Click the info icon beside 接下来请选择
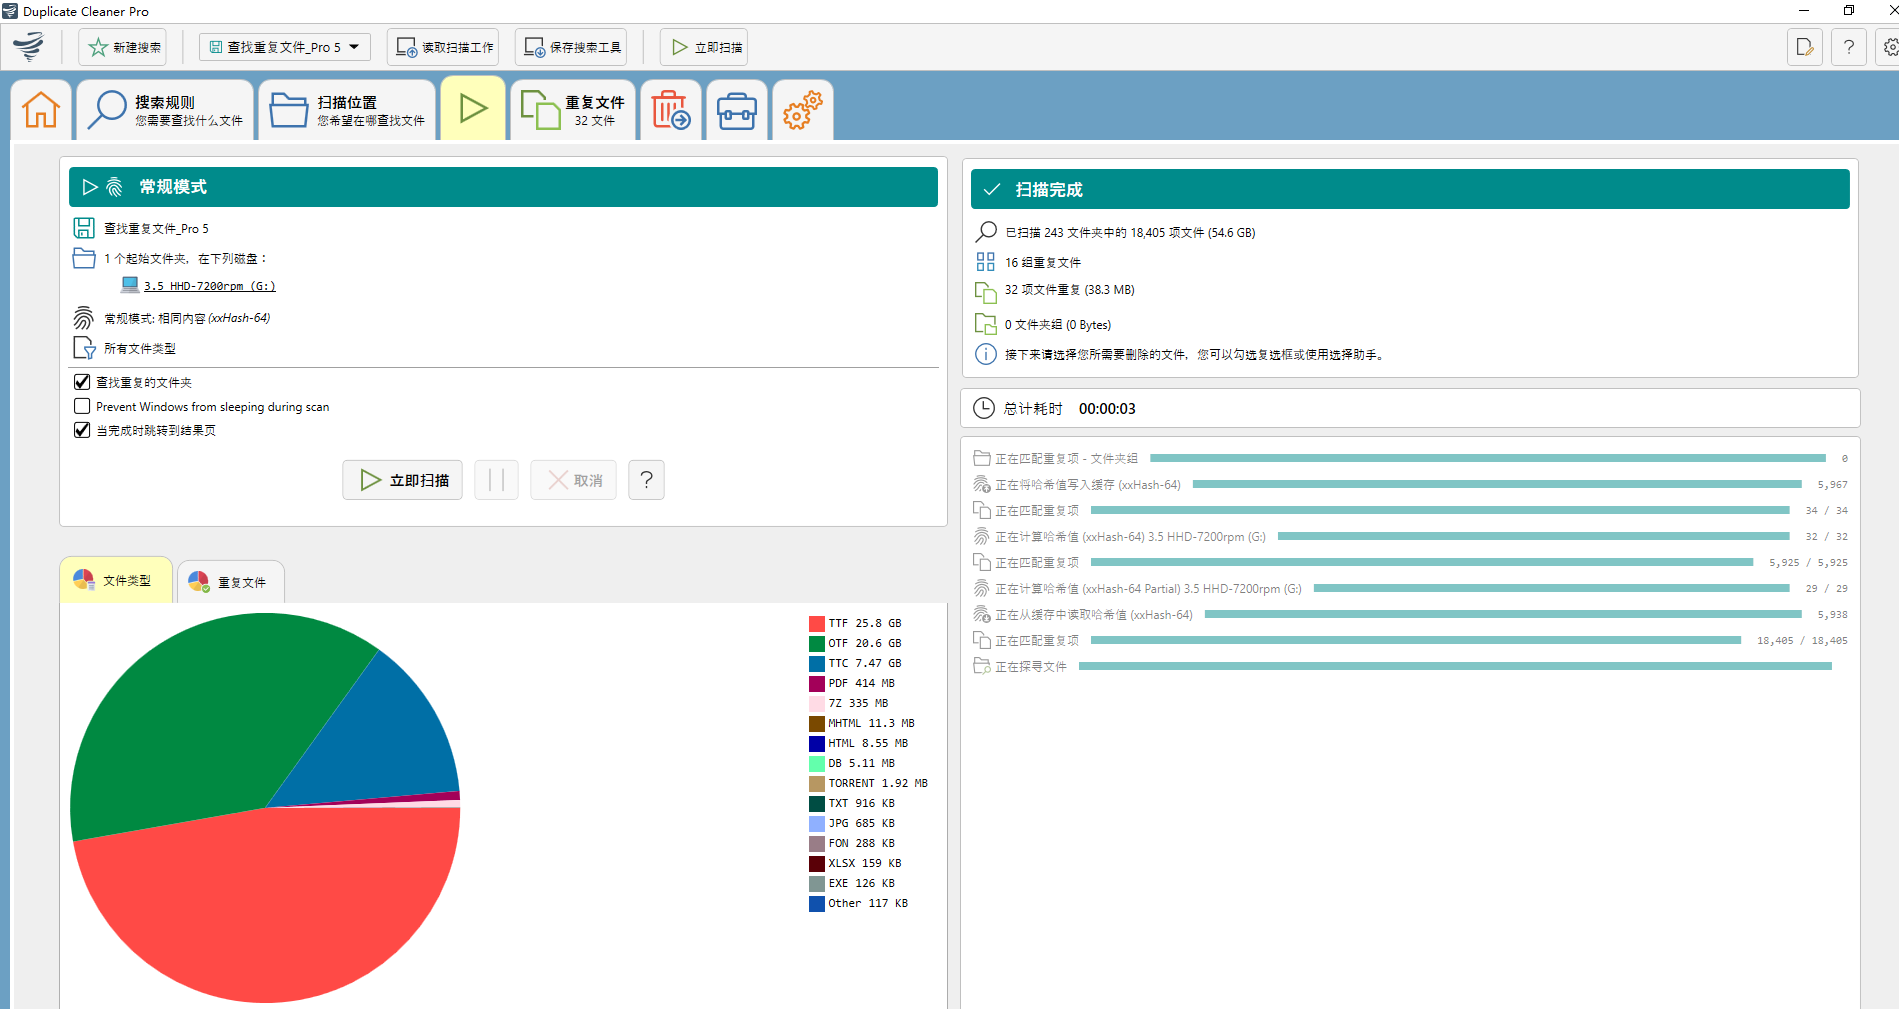Viewport: 1899px width, 1009px height. (986, 354)
